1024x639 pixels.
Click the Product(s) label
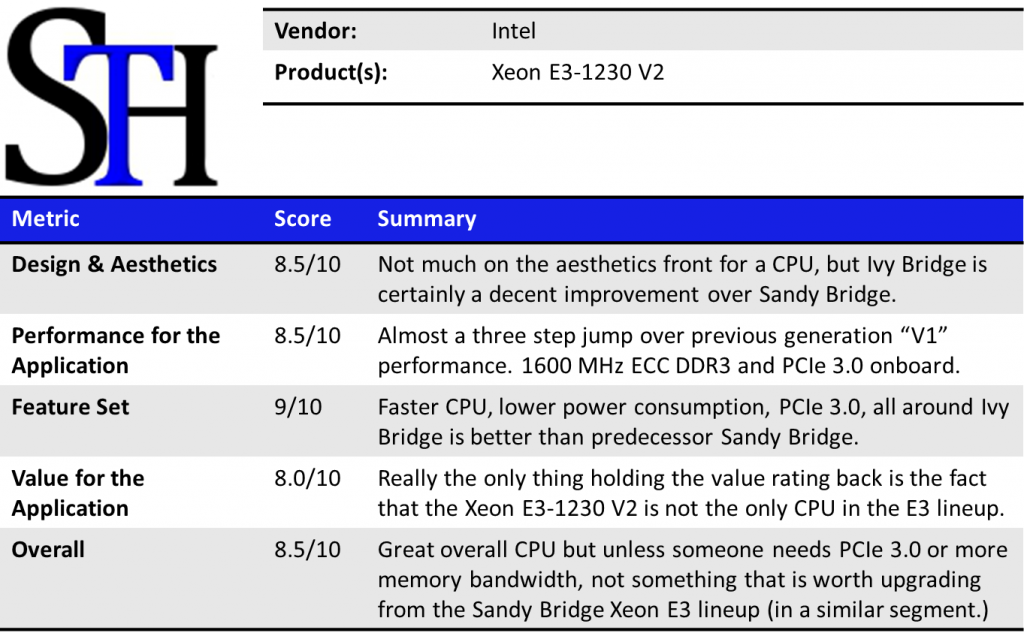click(x=331, y=73)
